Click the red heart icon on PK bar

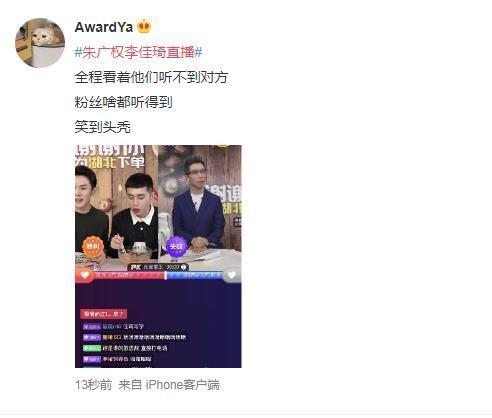click(84, 275)
